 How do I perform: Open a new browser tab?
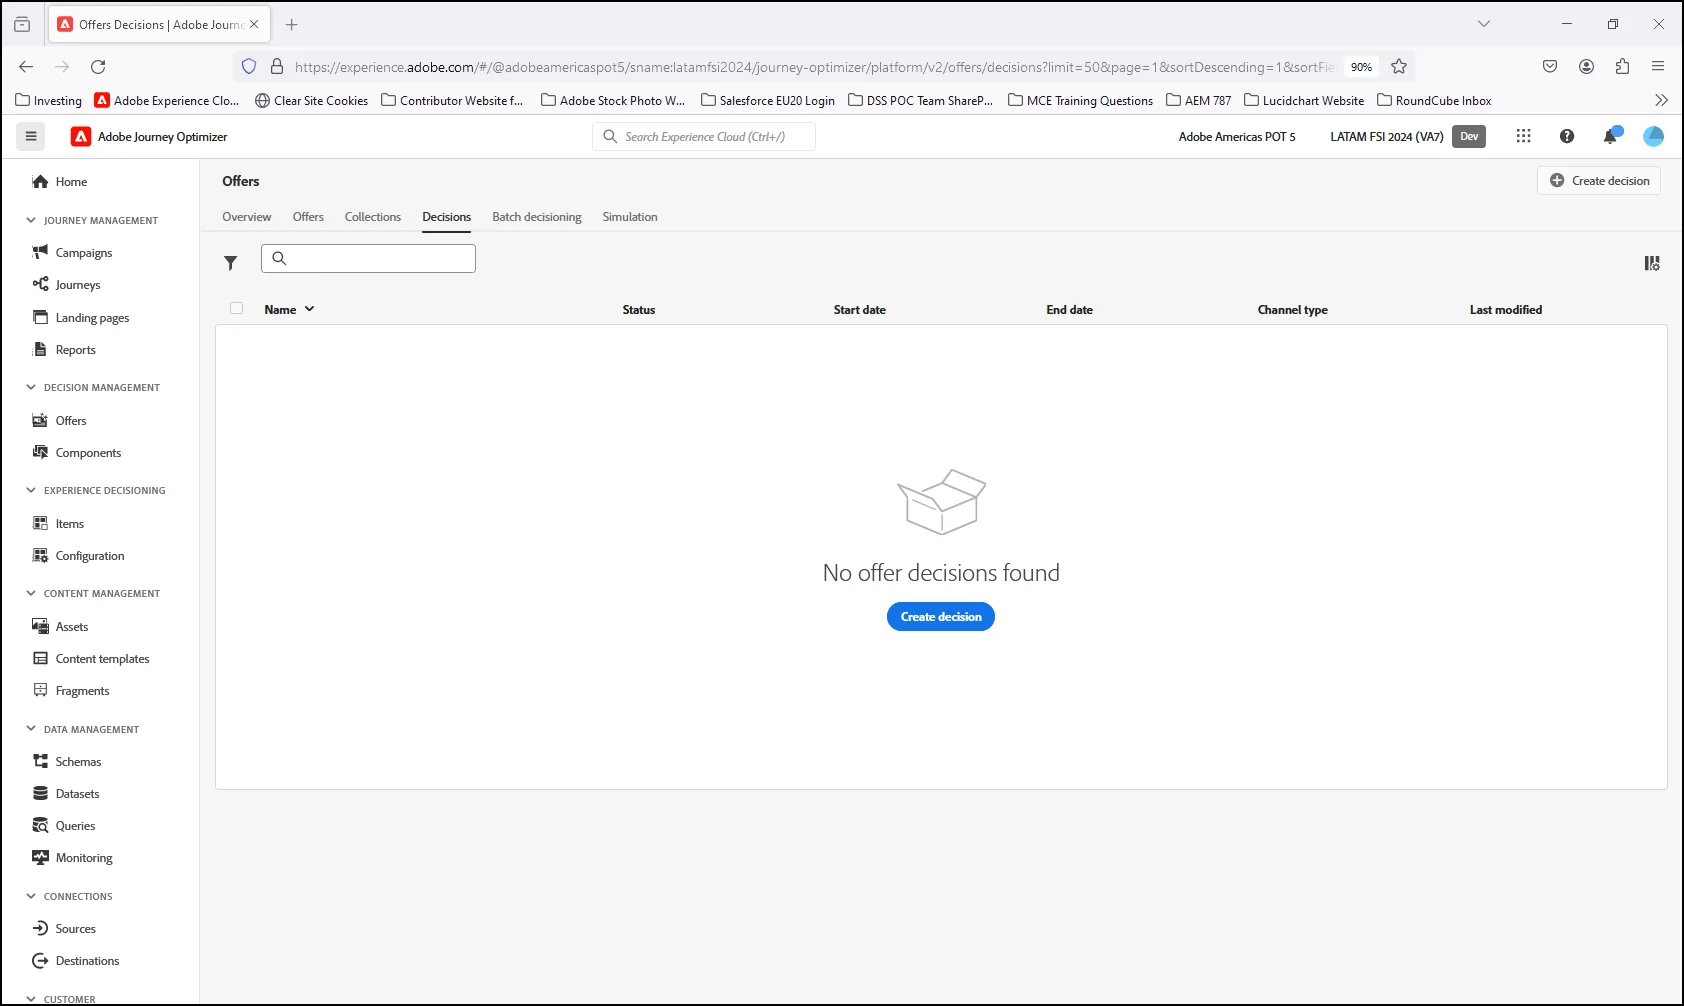pos(292,24)
